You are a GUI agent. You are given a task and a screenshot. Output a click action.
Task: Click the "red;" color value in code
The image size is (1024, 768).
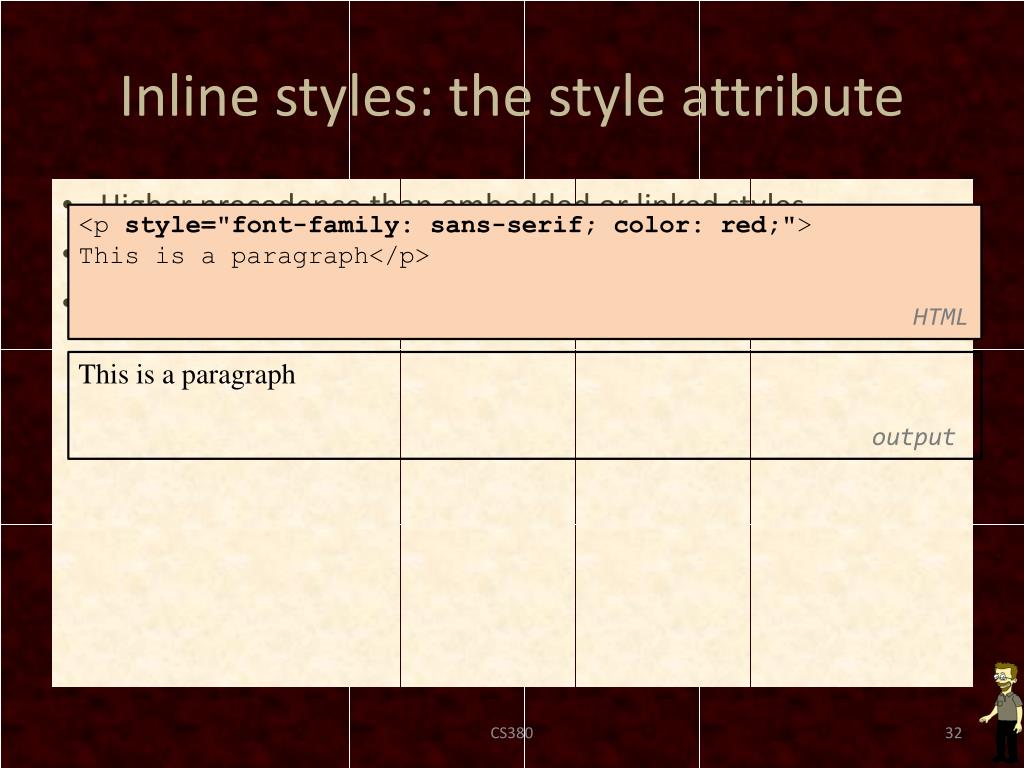click(750, 225)
